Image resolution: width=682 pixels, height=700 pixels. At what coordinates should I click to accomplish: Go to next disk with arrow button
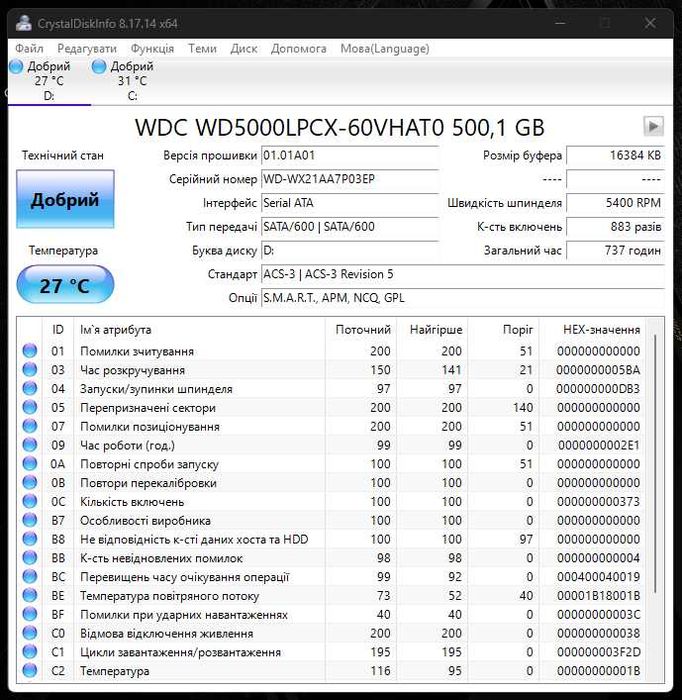click(653, 126)
